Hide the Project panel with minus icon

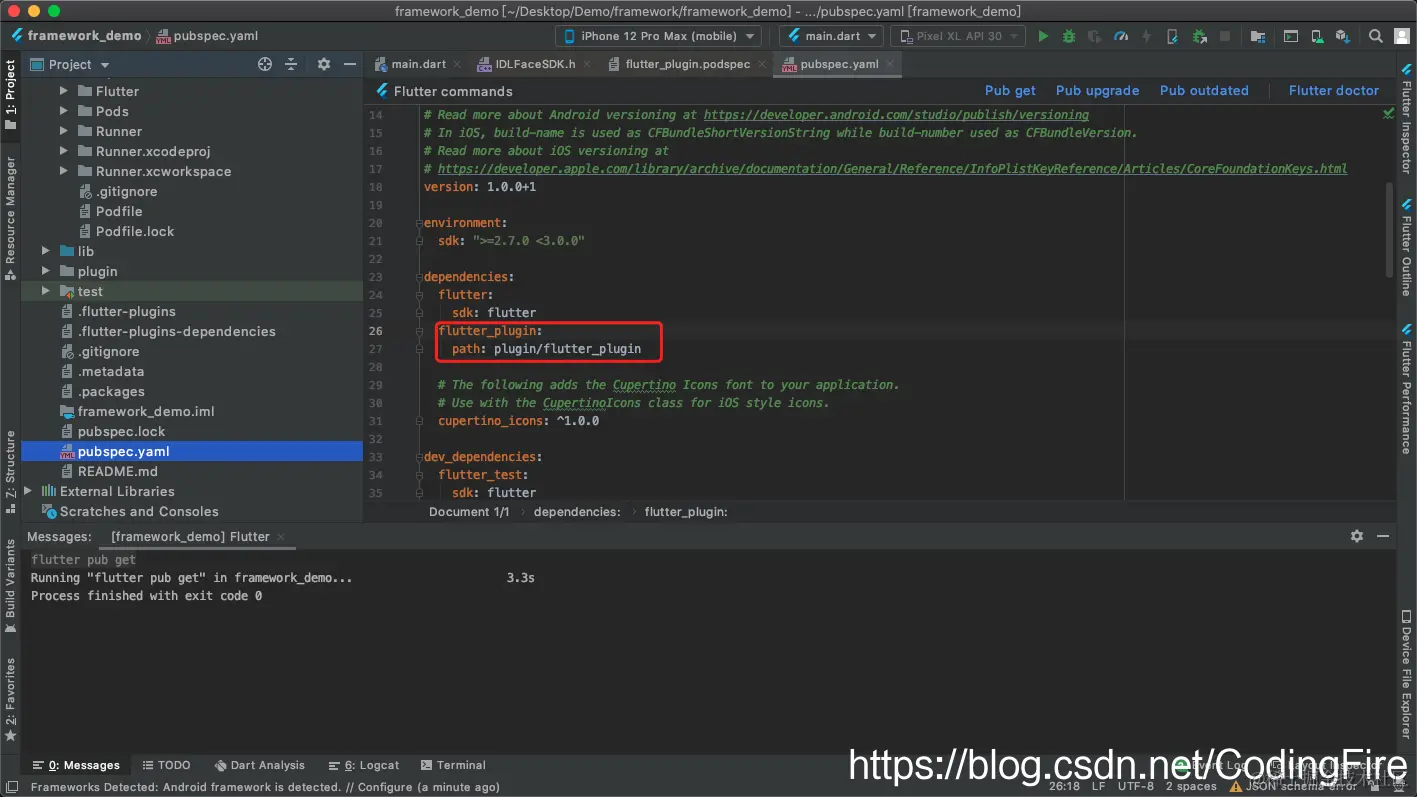click(350, 64)
